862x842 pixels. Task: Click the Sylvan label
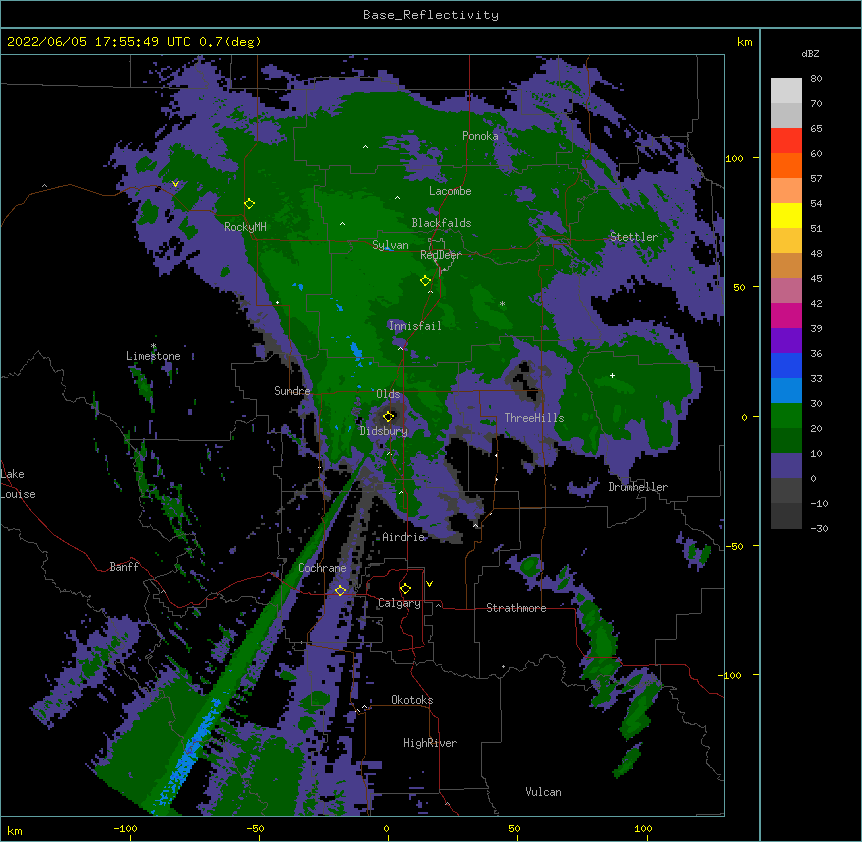390,245
